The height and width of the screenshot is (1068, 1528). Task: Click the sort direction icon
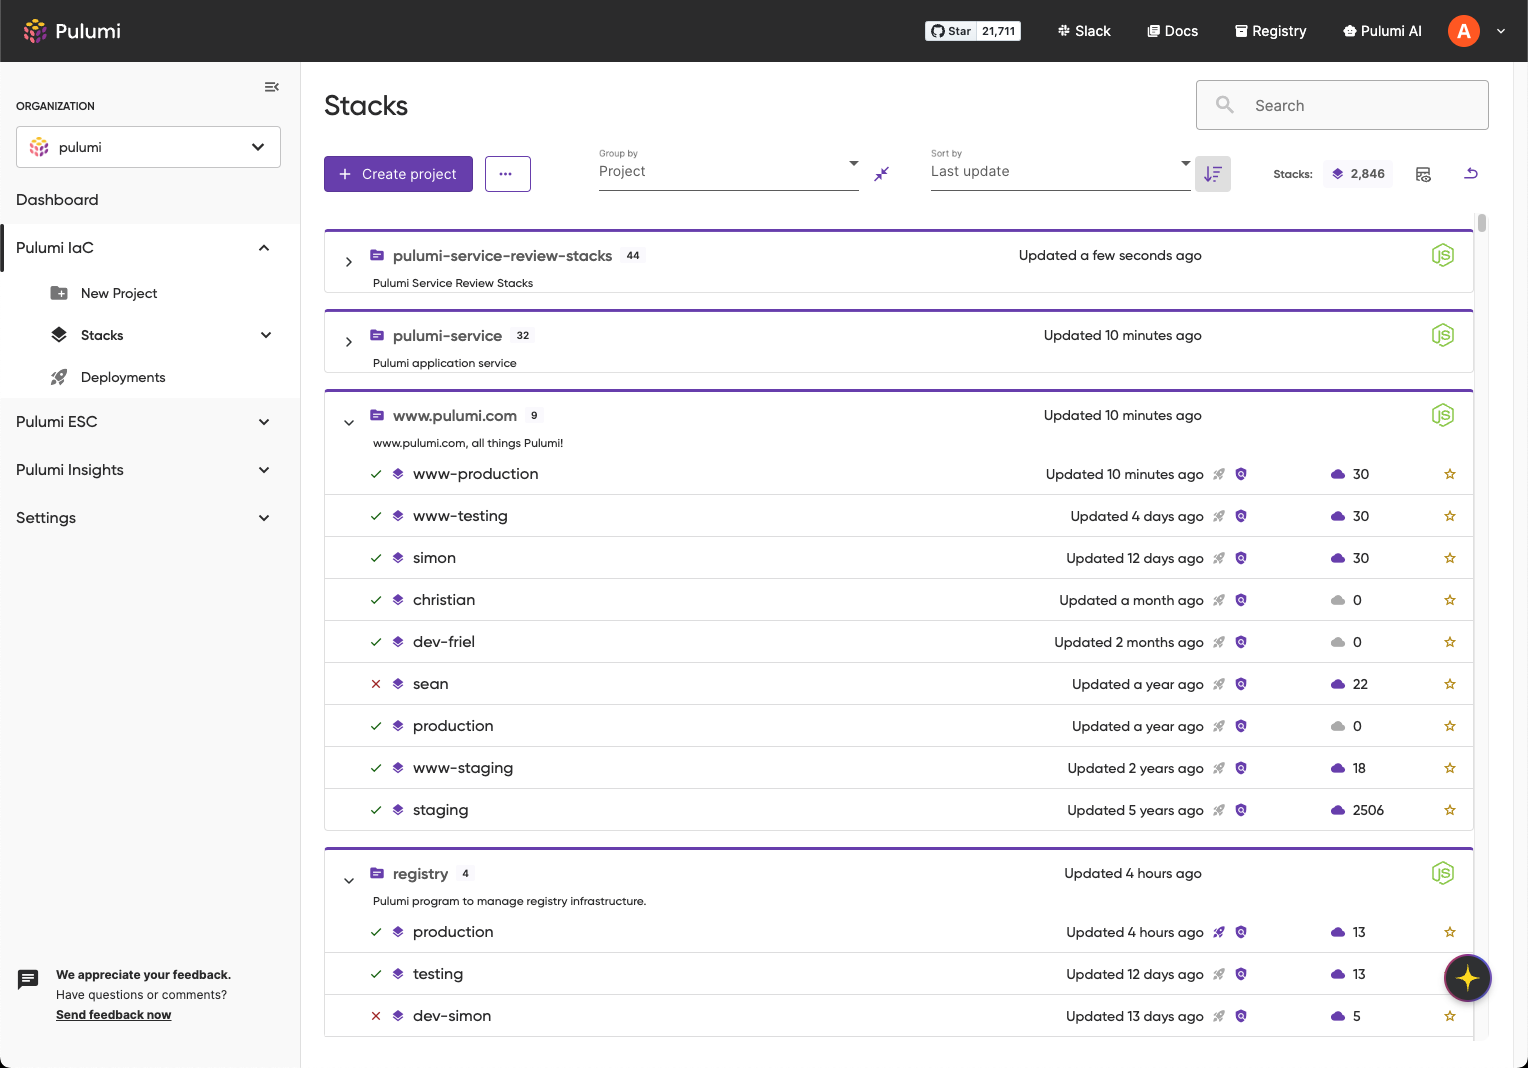tap(1212, 174)
